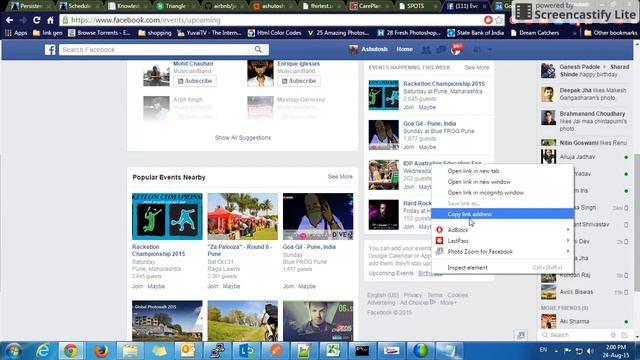Open chat with Kundan Raj
640x360 pixels.
click(584, 275)
